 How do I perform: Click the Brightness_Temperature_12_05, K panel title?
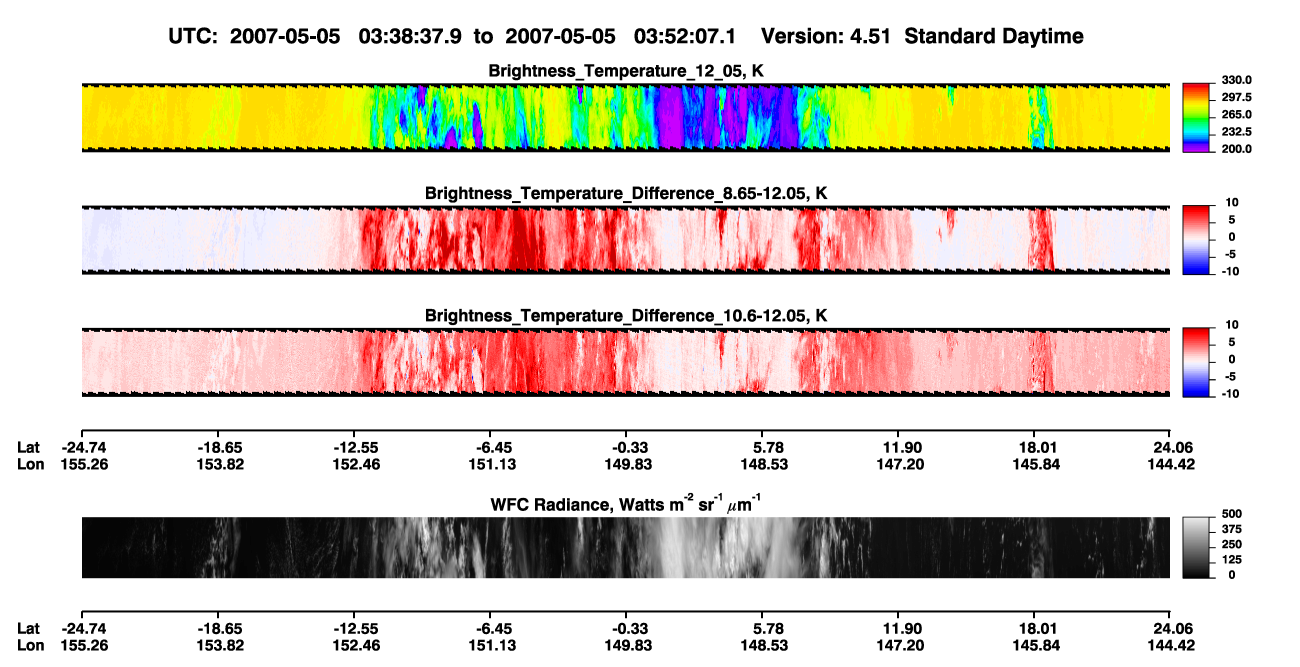[x=626, y=71]
